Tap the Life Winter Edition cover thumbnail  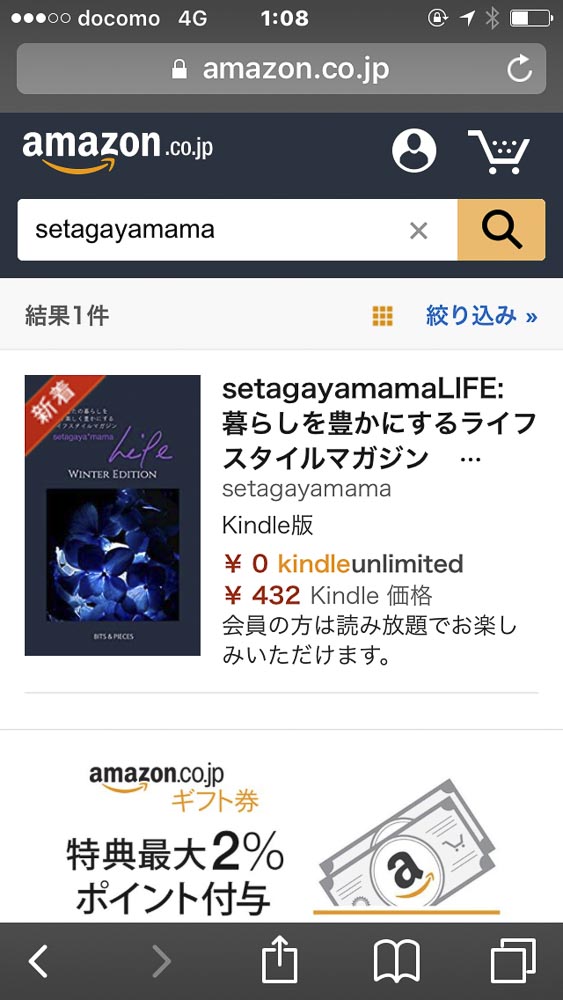113,515
